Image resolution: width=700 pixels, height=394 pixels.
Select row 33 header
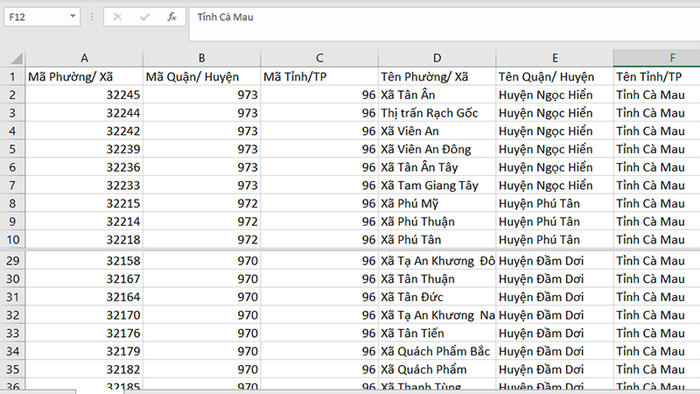[12, 333]
